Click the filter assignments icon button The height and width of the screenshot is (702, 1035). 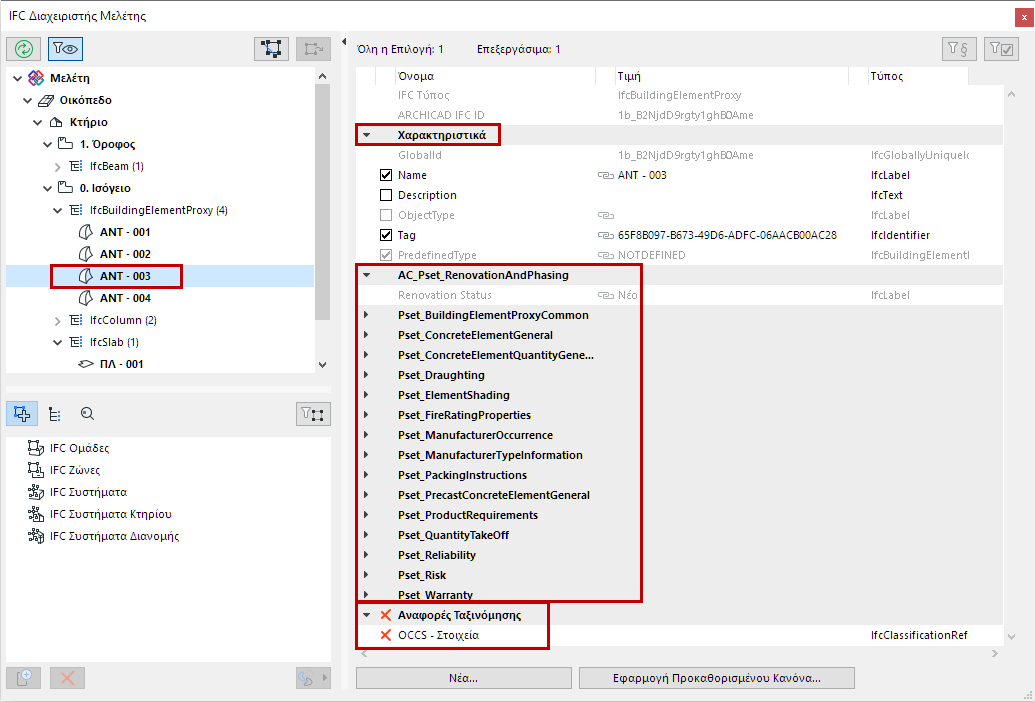[x=313, y=414]
